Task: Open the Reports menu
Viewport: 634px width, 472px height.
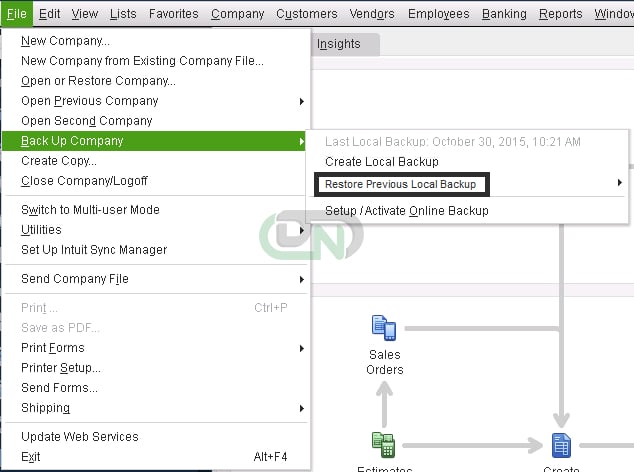Action: point(560,14)
